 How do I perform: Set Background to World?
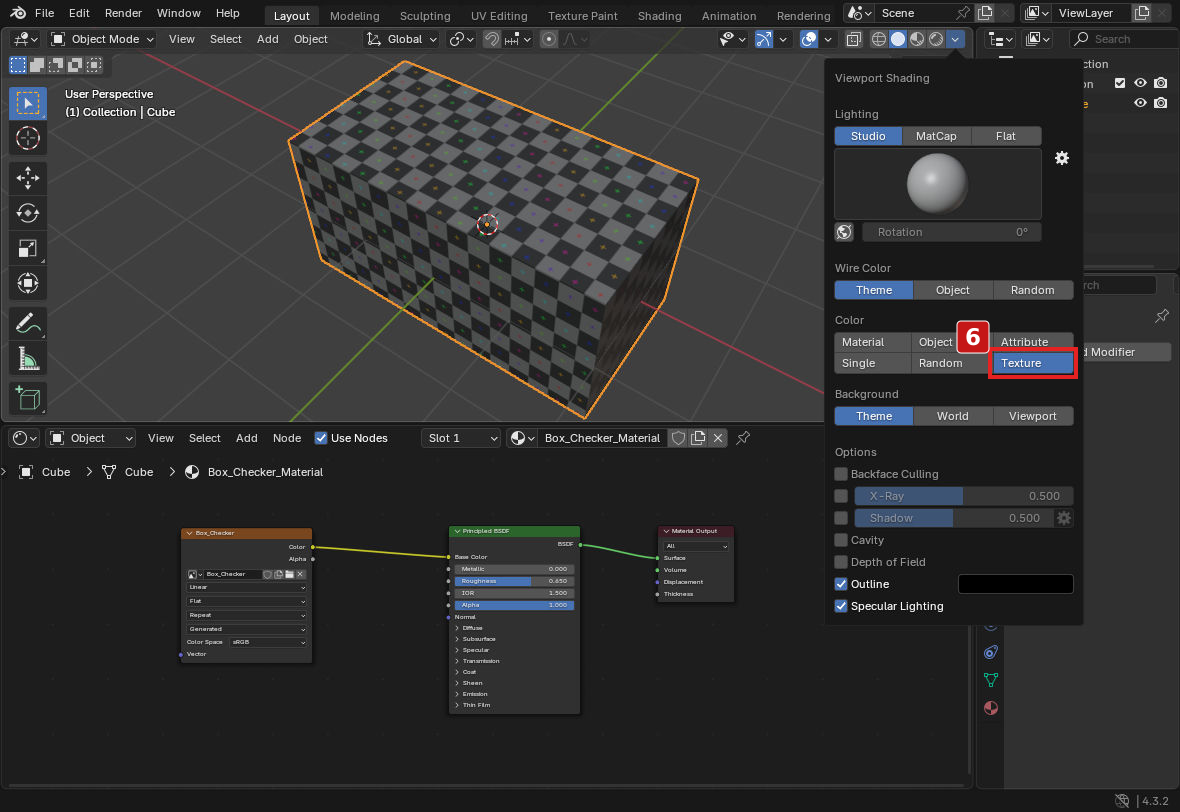click(953, 416)
